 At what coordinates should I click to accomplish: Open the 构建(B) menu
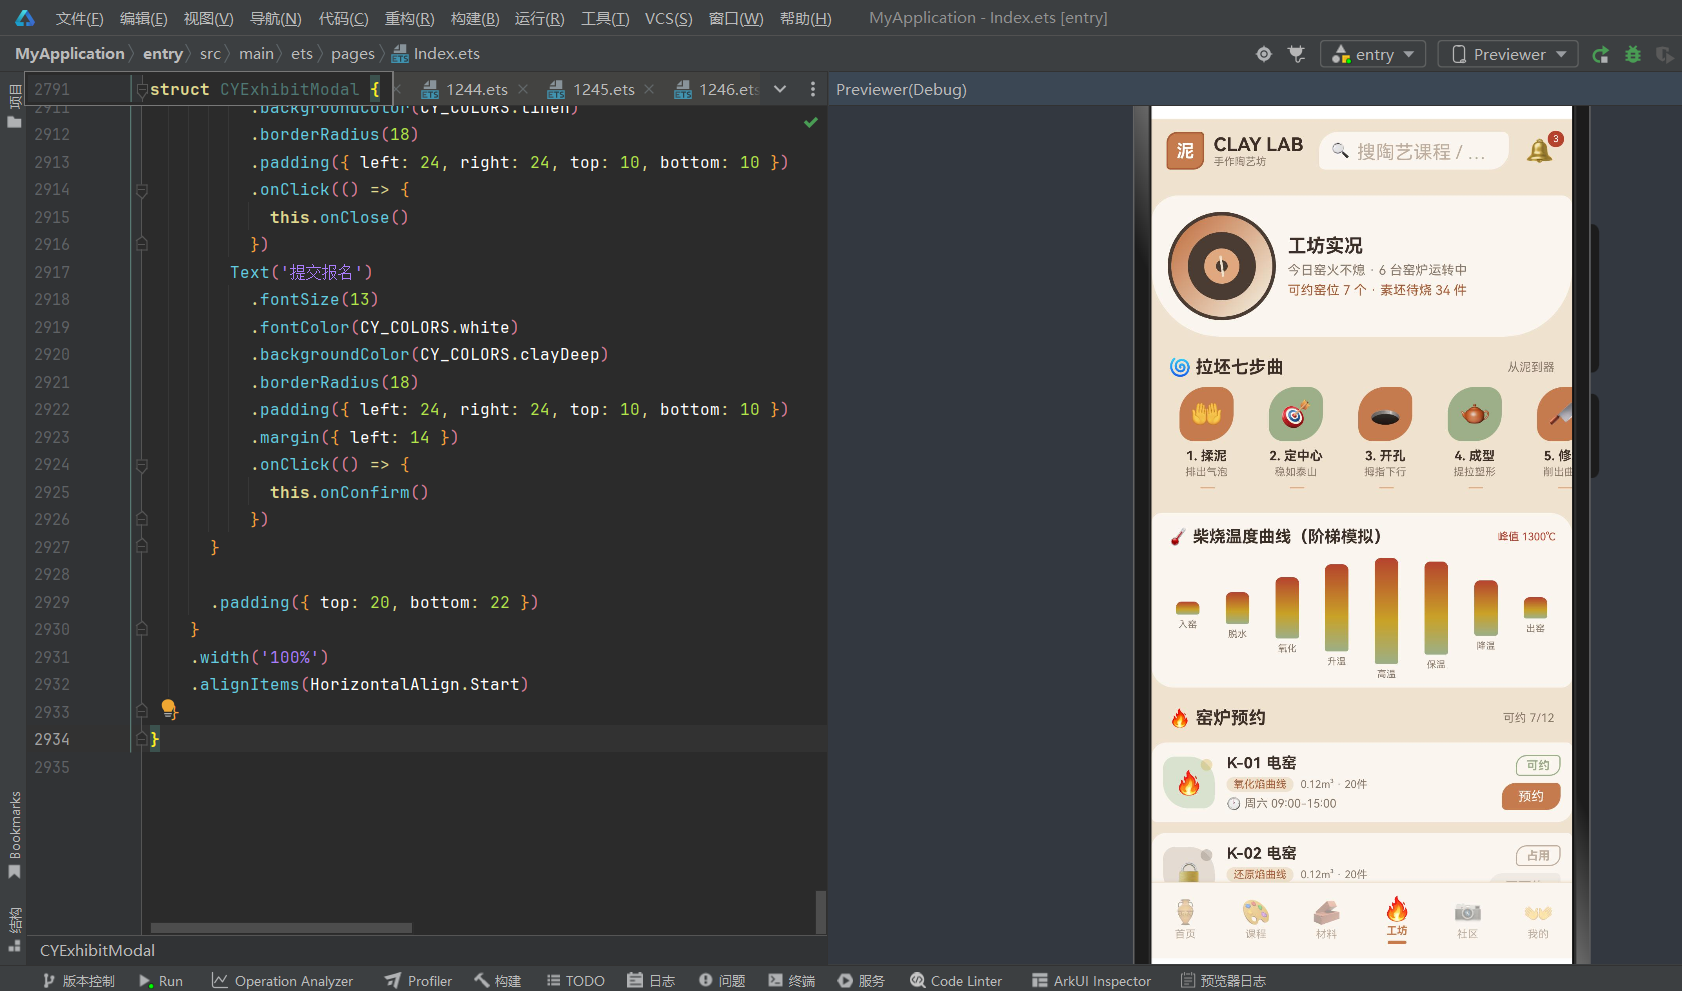475,18
